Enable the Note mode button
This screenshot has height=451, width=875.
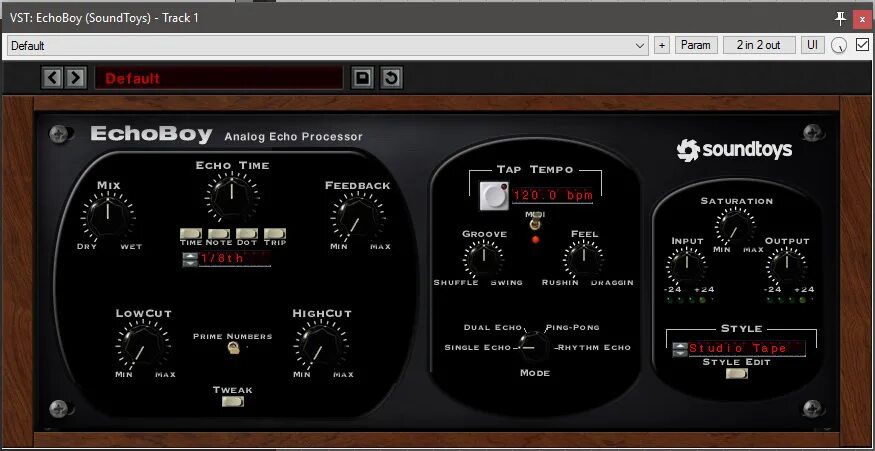pyautogui.click(x=219, y=233)
